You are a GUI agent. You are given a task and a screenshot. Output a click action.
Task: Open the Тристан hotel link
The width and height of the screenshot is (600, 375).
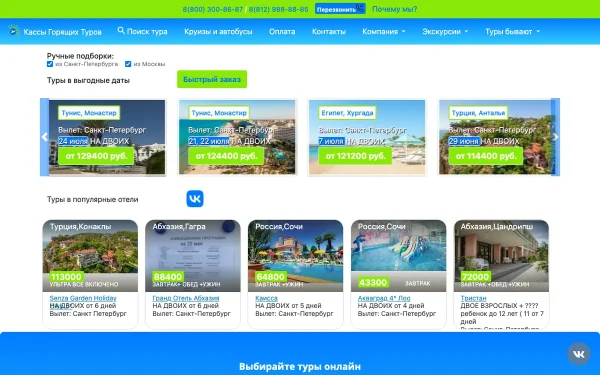[x=473, y=298]
